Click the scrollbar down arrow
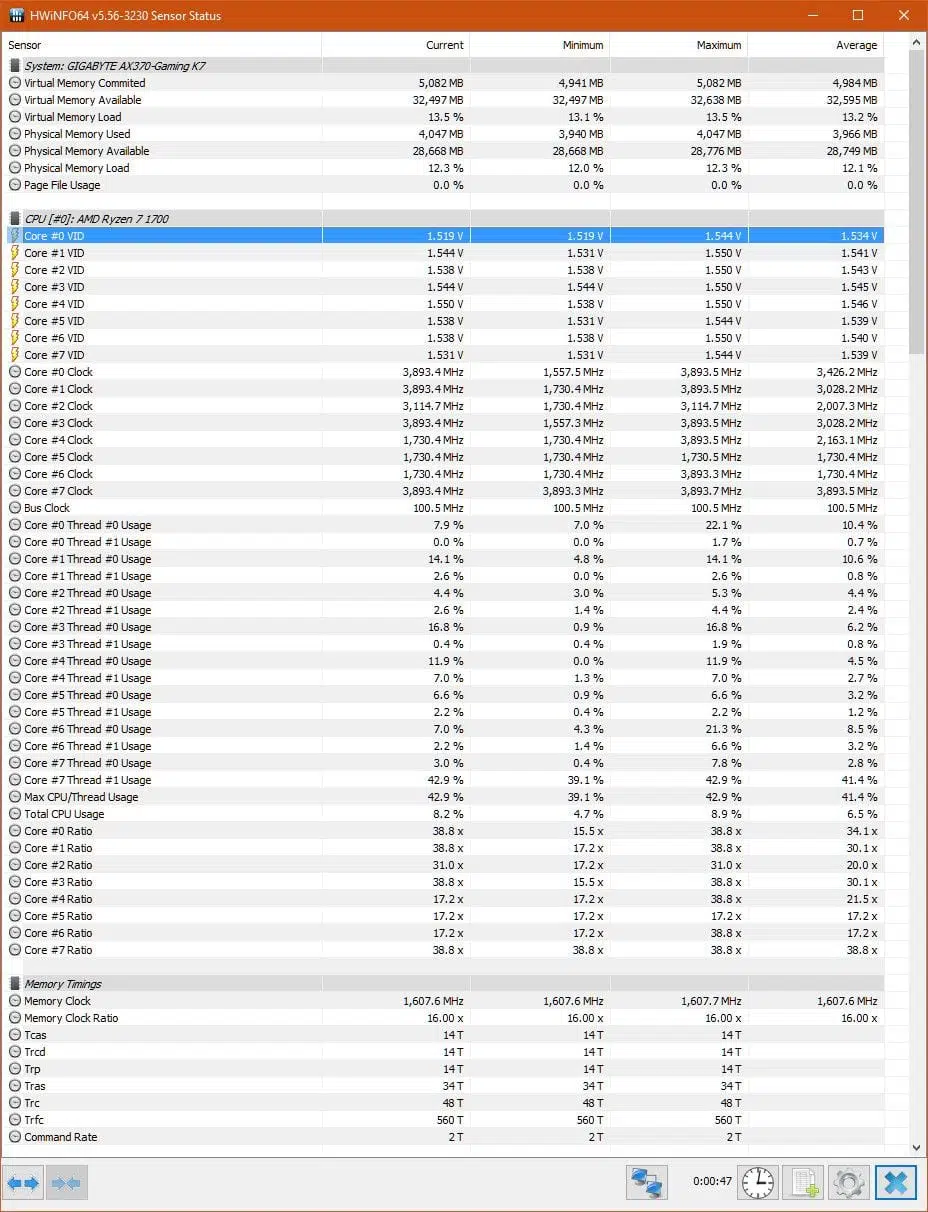 click(917, 1149)
